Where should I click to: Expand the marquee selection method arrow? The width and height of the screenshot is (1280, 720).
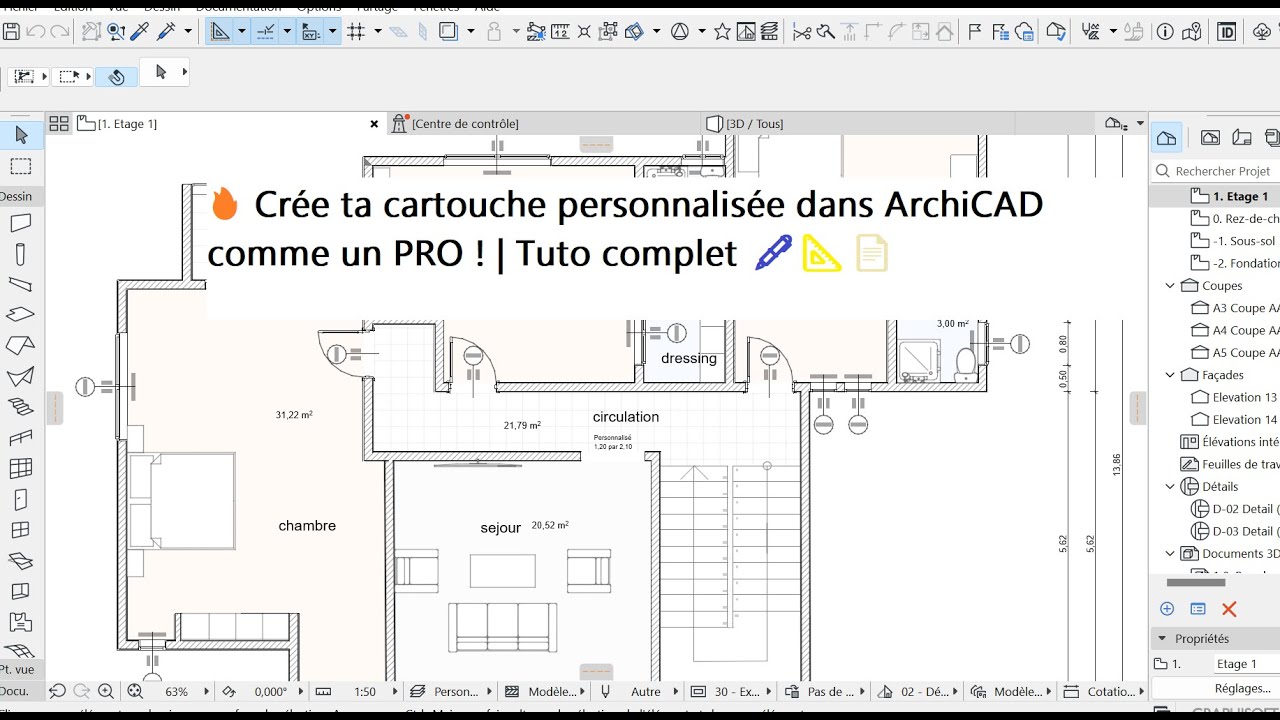pos(86,76)
